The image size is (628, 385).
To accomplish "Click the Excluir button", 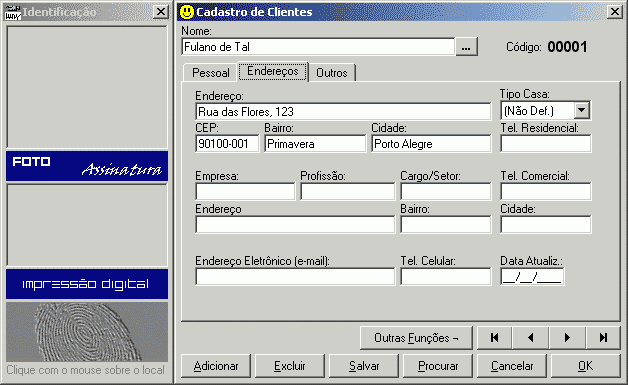I will pyautogui.click(x=290, y=366).
